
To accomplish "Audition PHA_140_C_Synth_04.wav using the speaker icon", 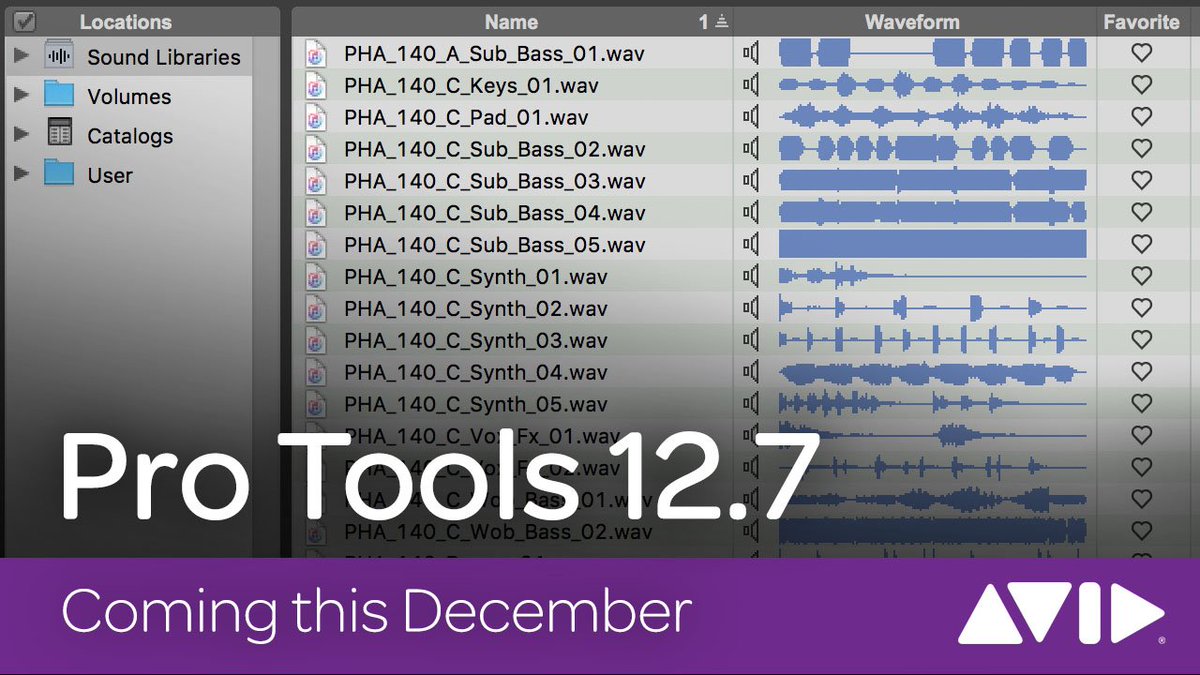I will coord(751,372).
